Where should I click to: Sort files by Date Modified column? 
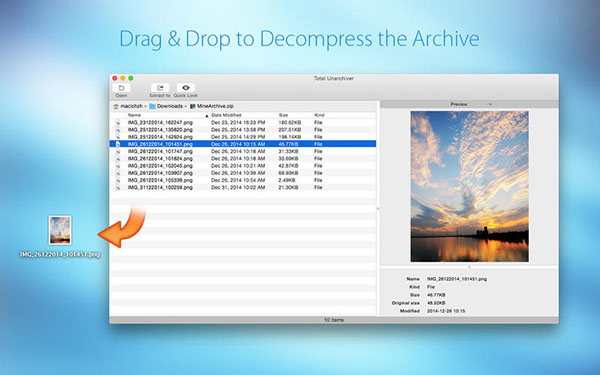226,115
